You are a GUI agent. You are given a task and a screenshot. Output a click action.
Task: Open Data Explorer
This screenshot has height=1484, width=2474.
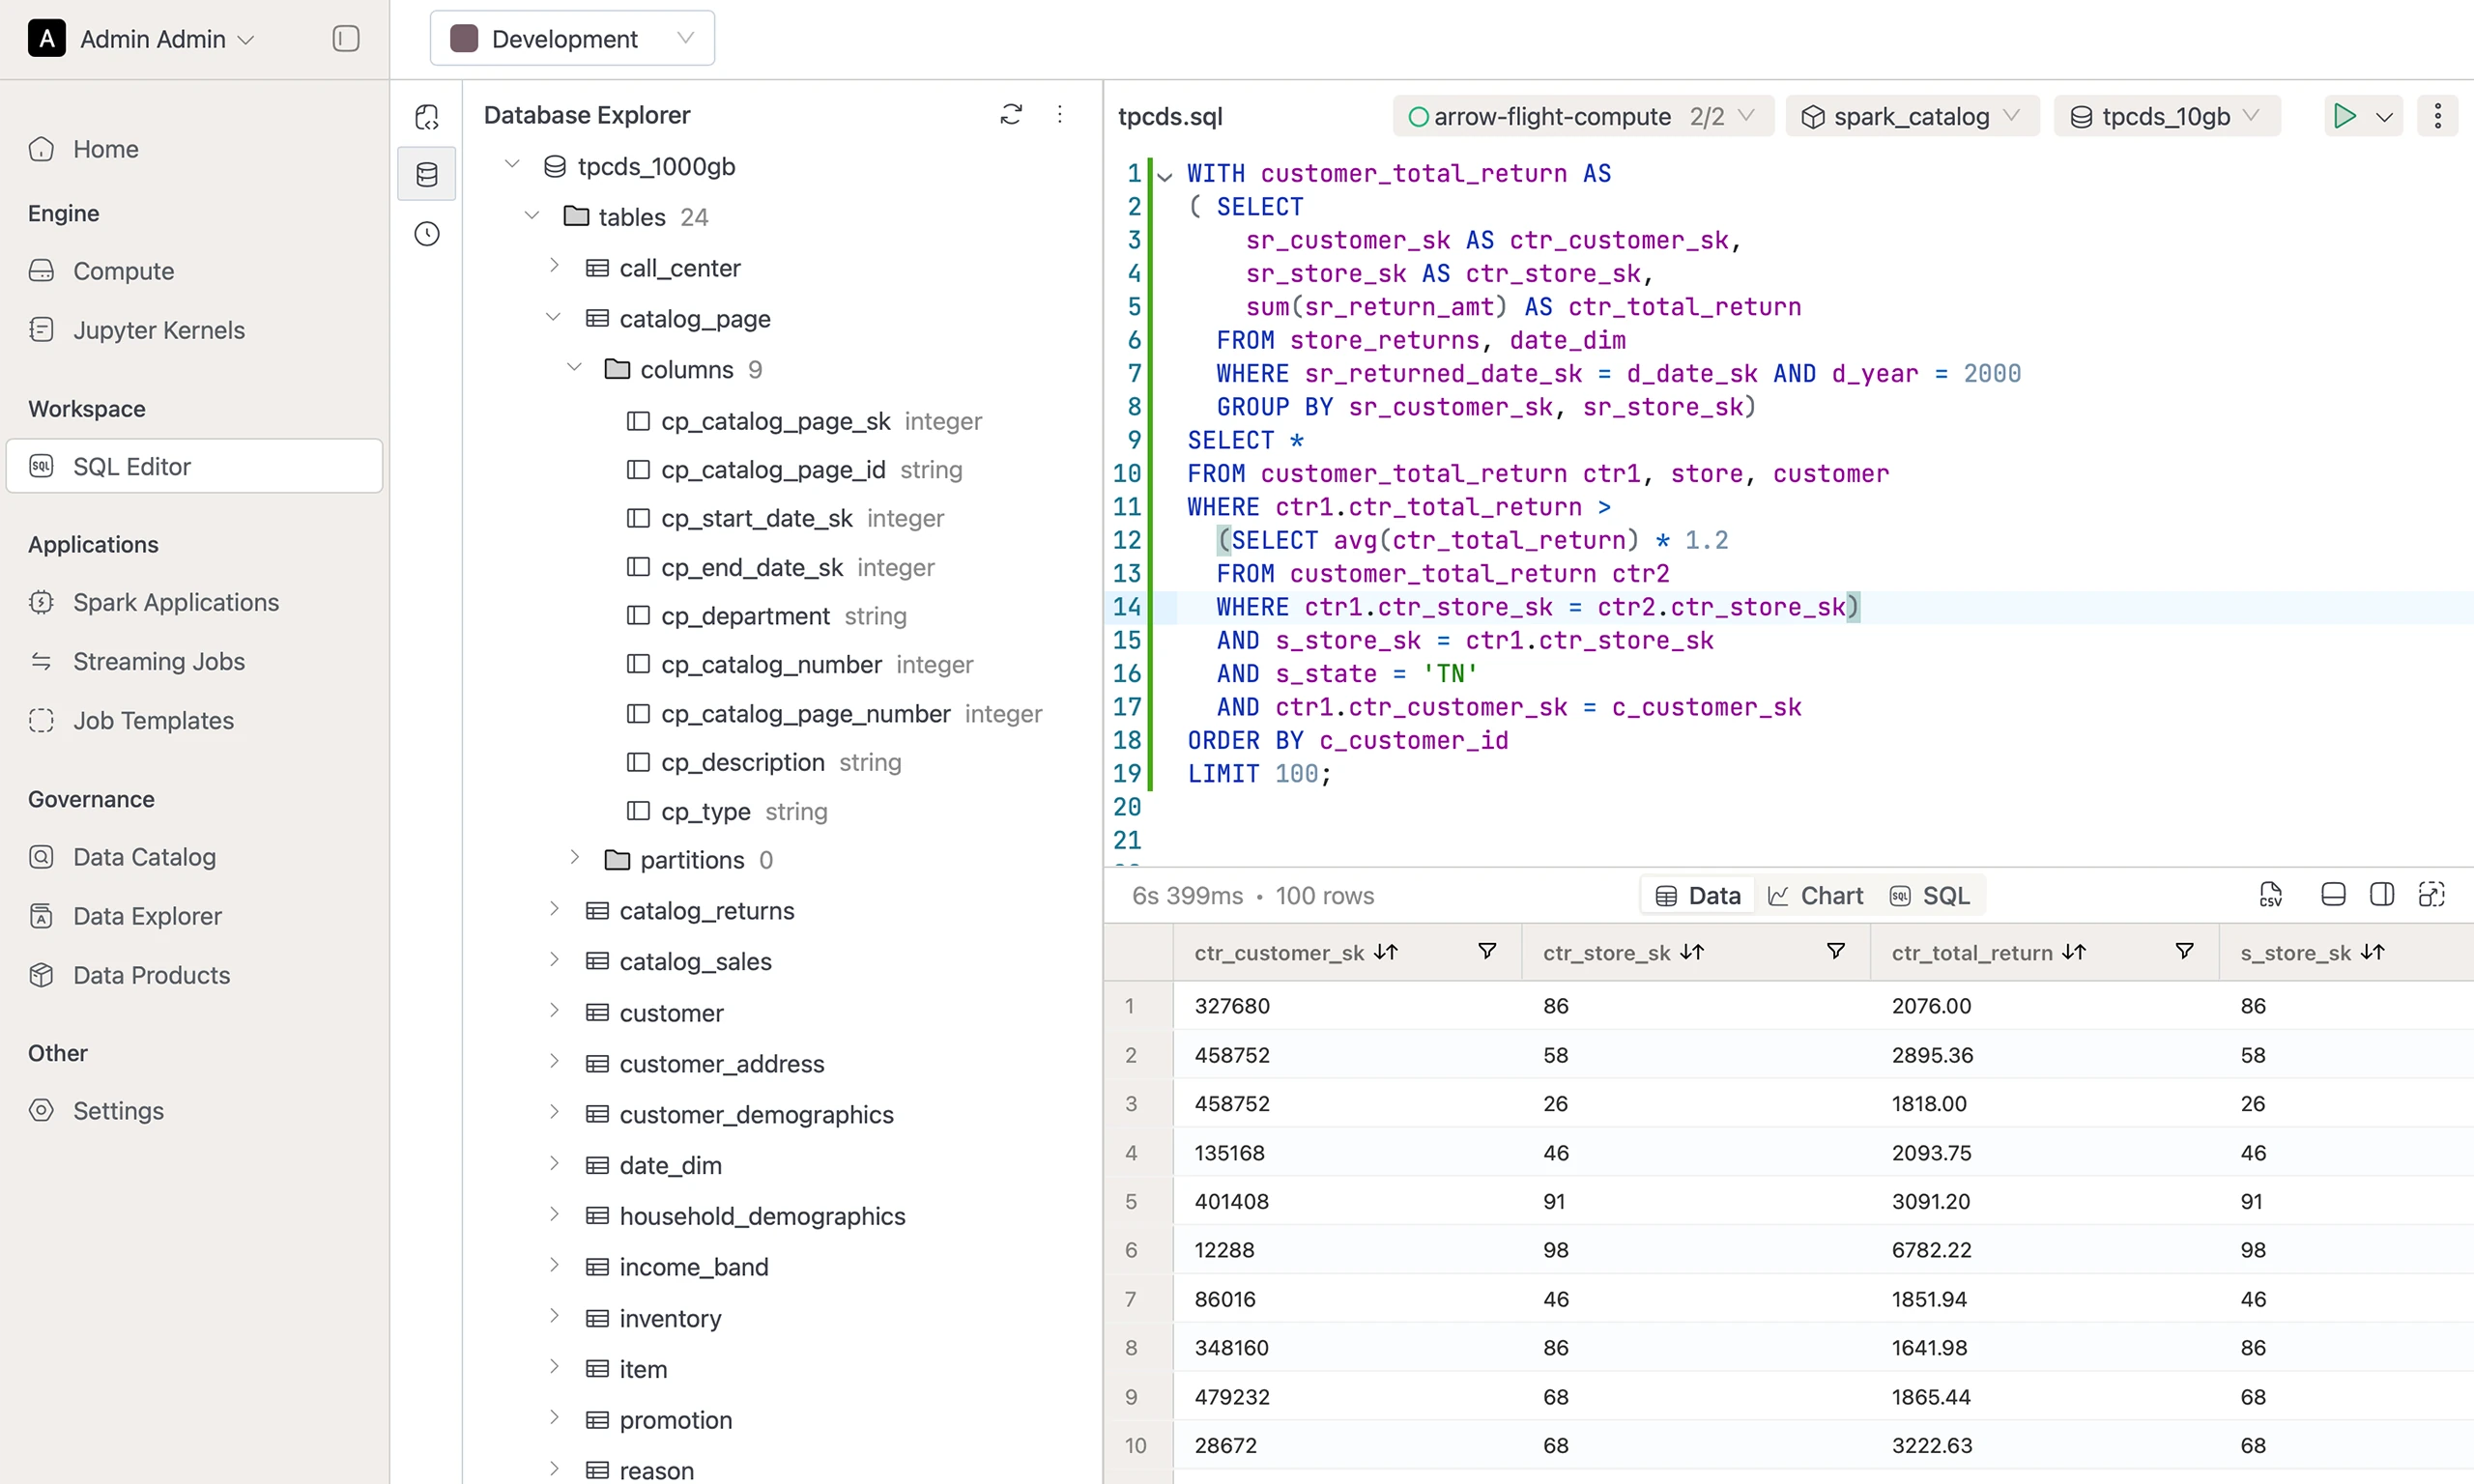click(147, 916)
